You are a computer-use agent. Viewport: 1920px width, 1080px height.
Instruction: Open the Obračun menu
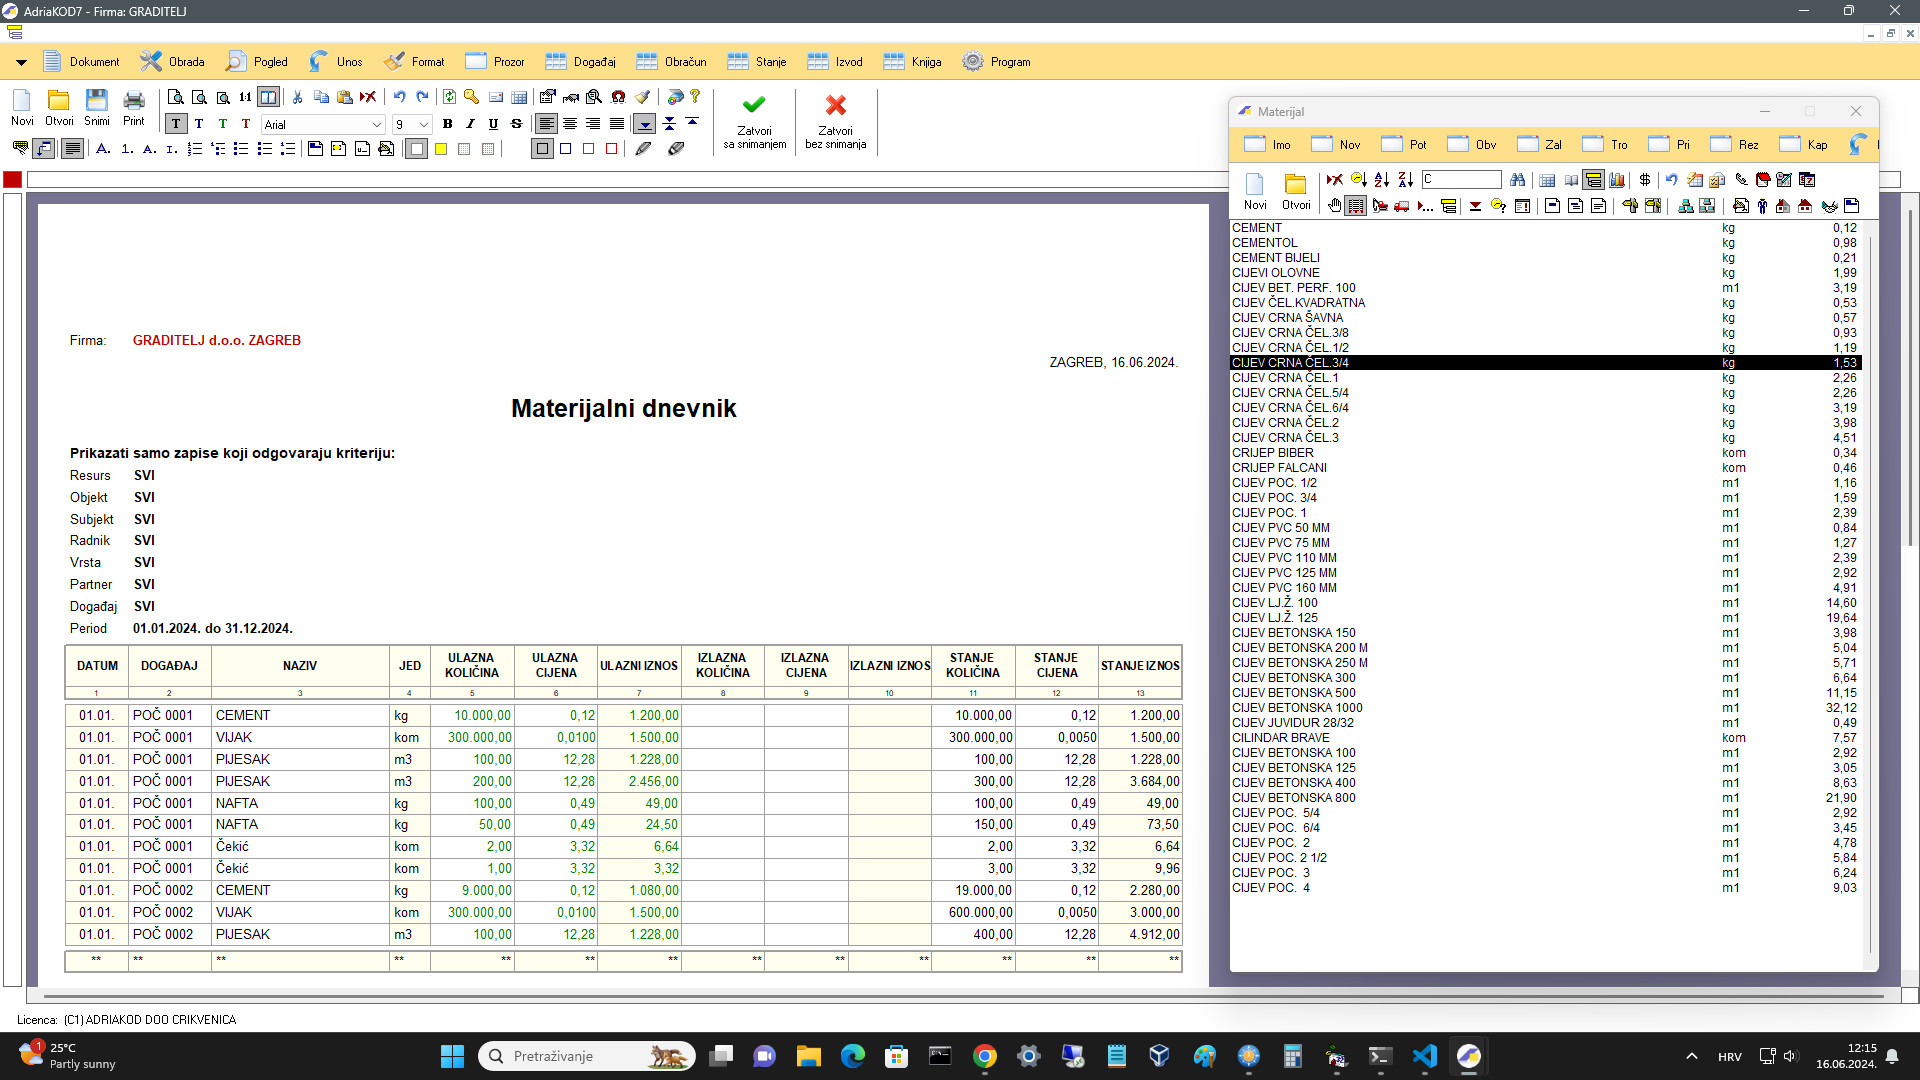[x=672, y=62]
